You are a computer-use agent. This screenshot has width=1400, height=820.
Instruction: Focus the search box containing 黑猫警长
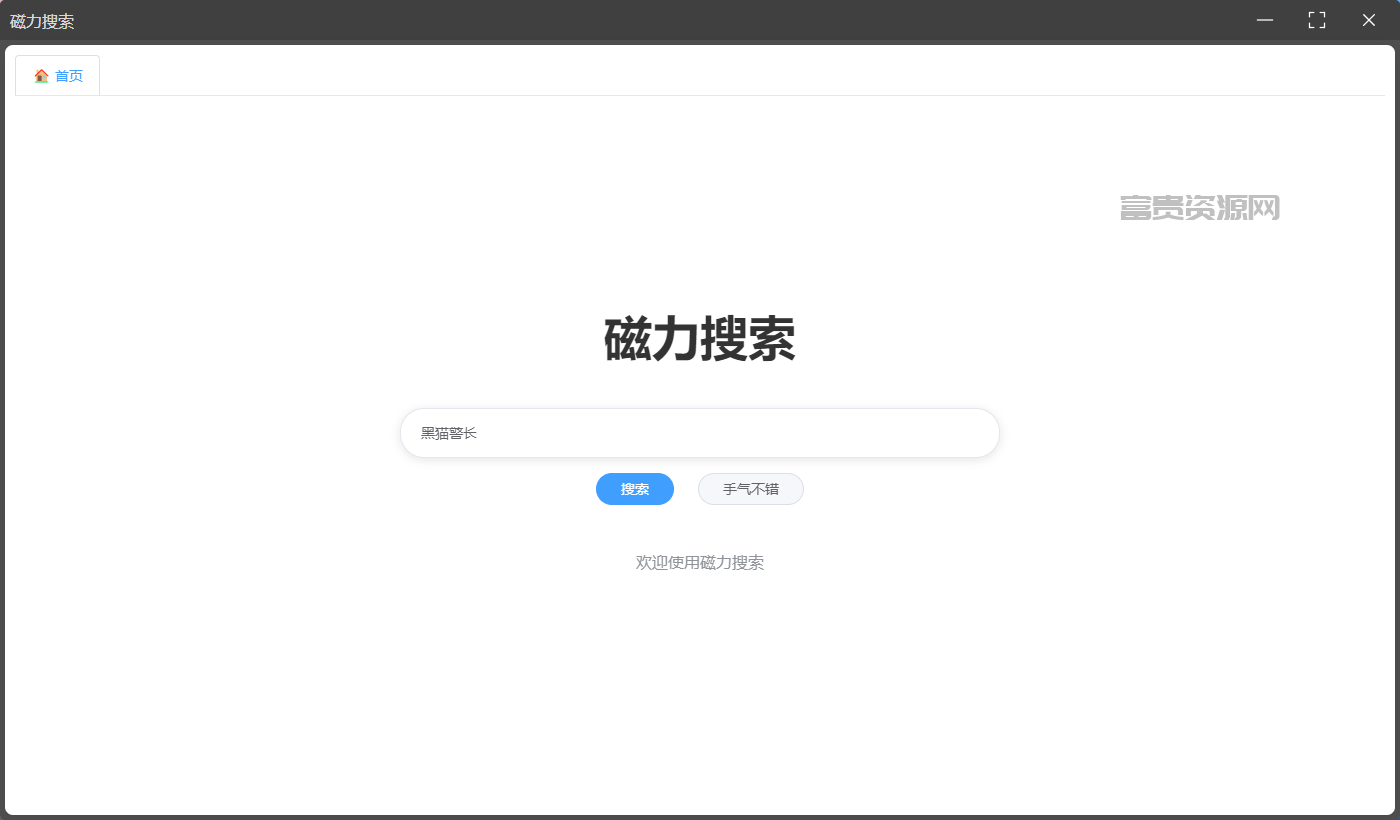point(700,433)
